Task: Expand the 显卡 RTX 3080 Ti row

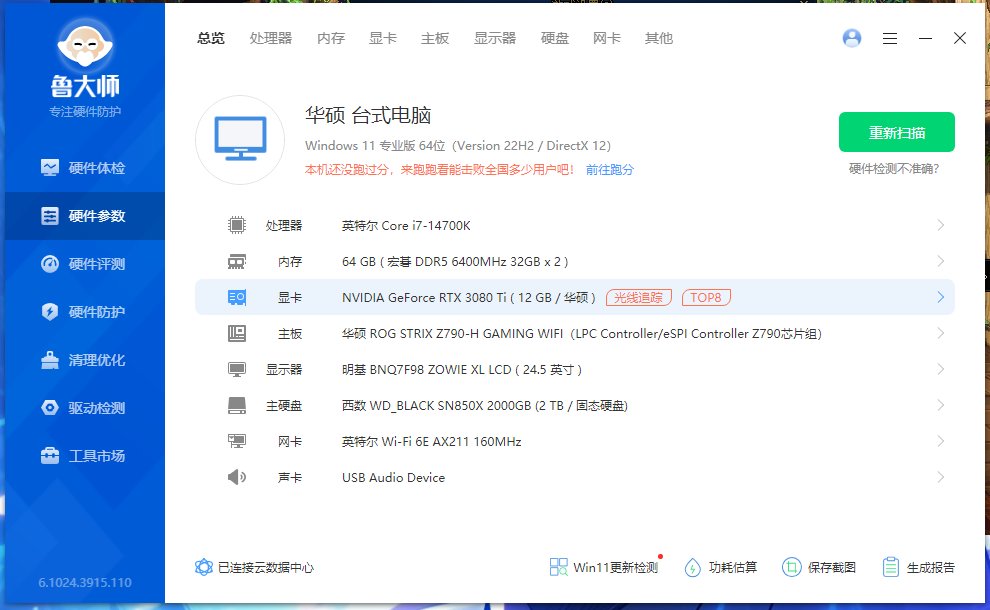Action: (x=939, y=297)
